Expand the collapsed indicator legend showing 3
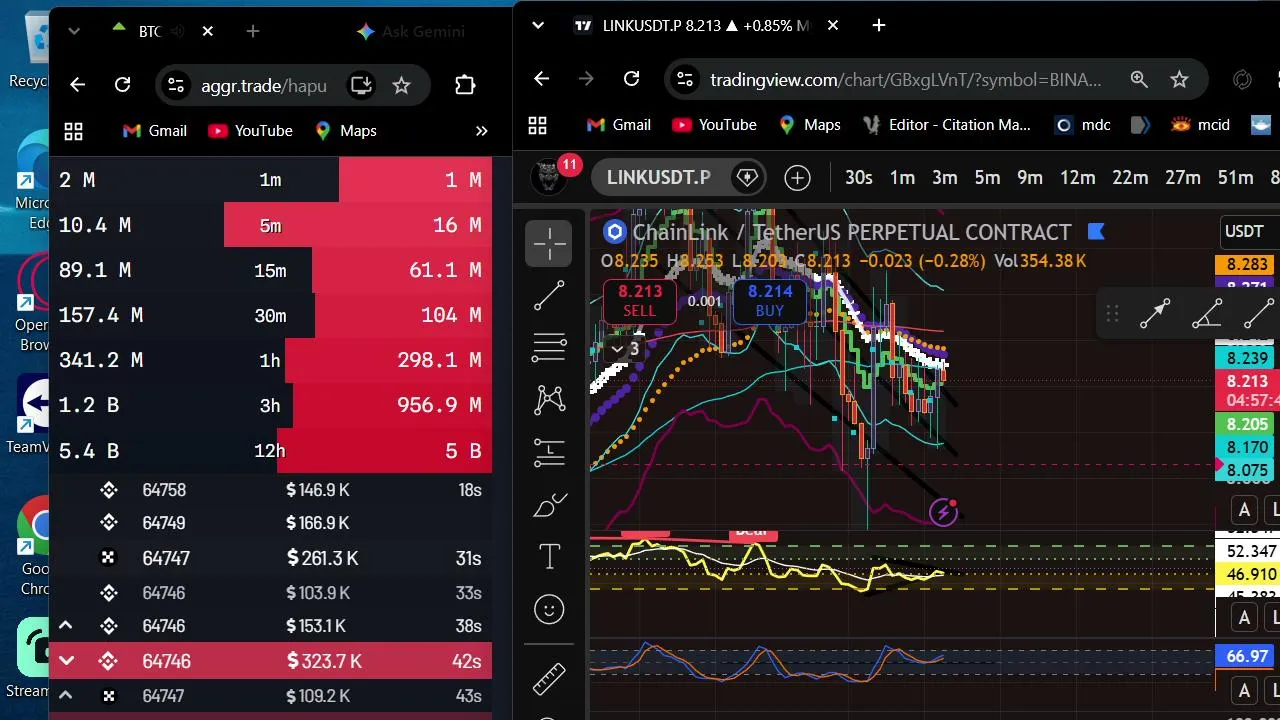The height and width of the screenshot is (720, 1280). (x=625, y=349)
